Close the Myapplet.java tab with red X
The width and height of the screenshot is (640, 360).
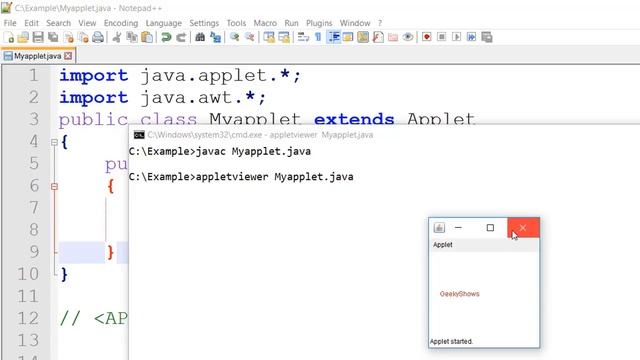(68, 56)
